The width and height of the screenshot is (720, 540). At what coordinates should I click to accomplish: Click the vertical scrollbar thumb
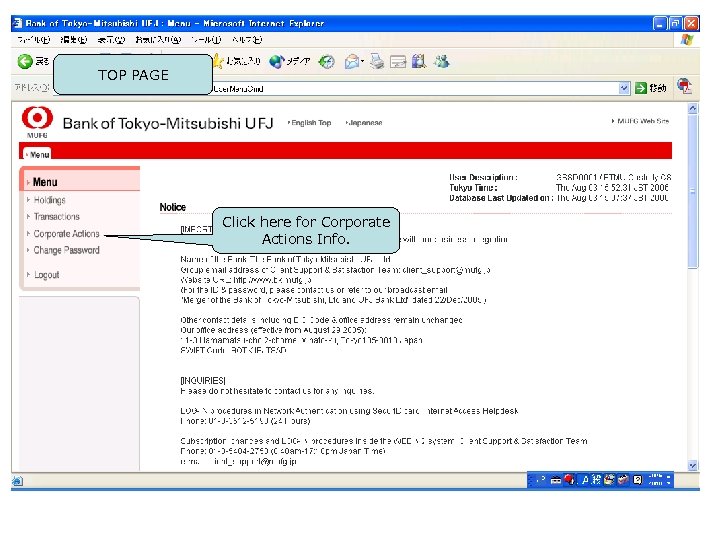point(692,191)
